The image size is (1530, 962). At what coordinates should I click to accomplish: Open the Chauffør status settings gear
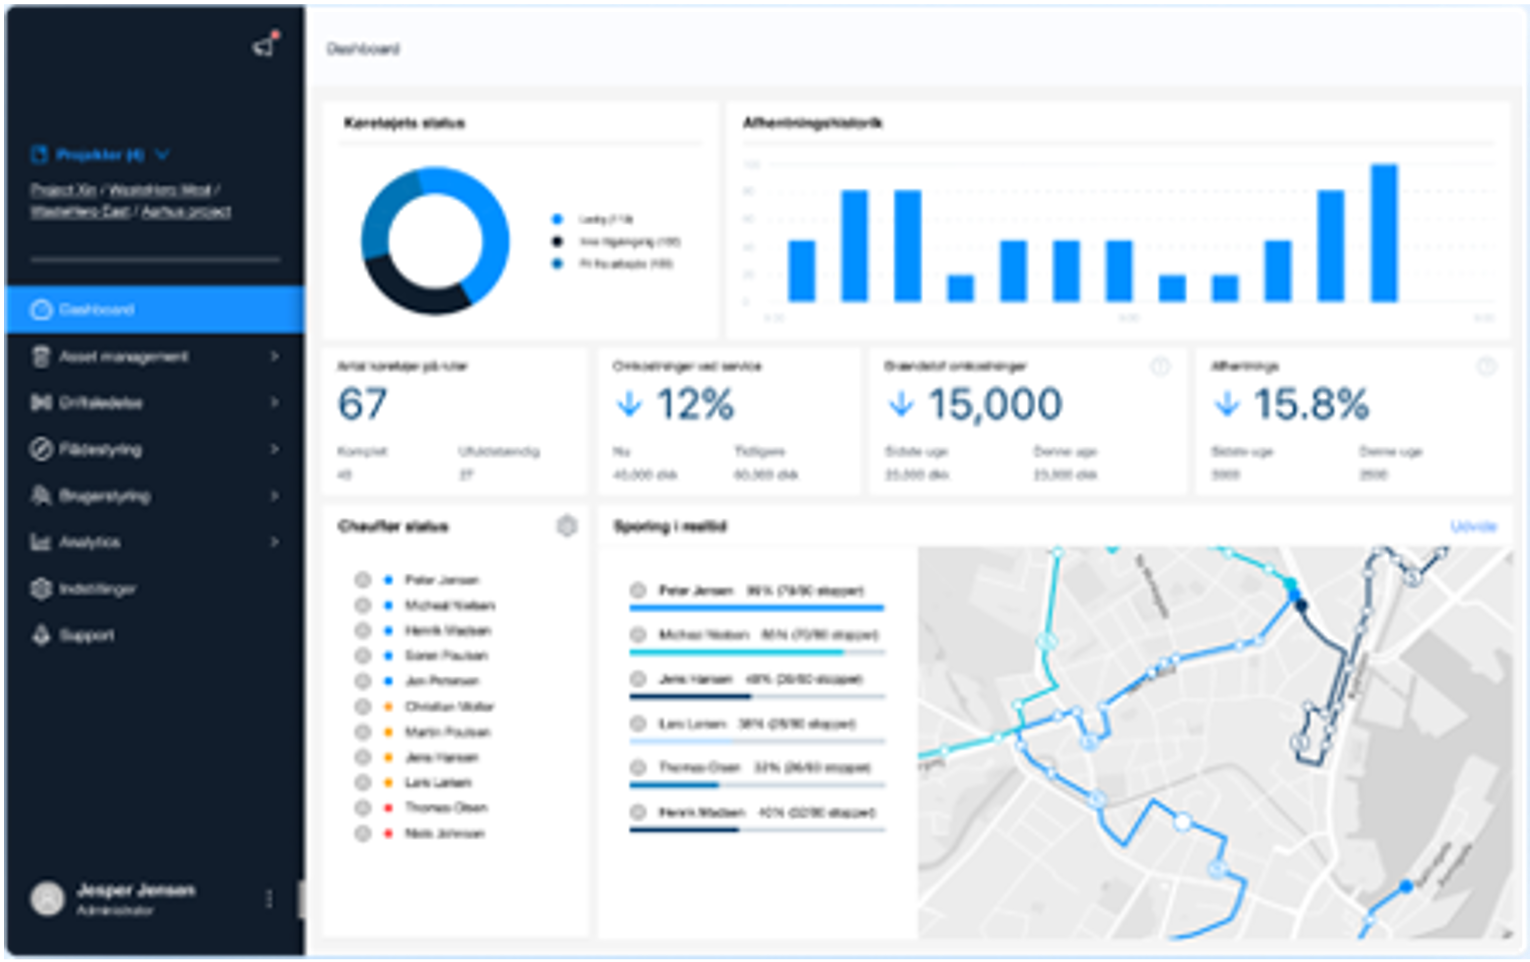coord(567,526)
